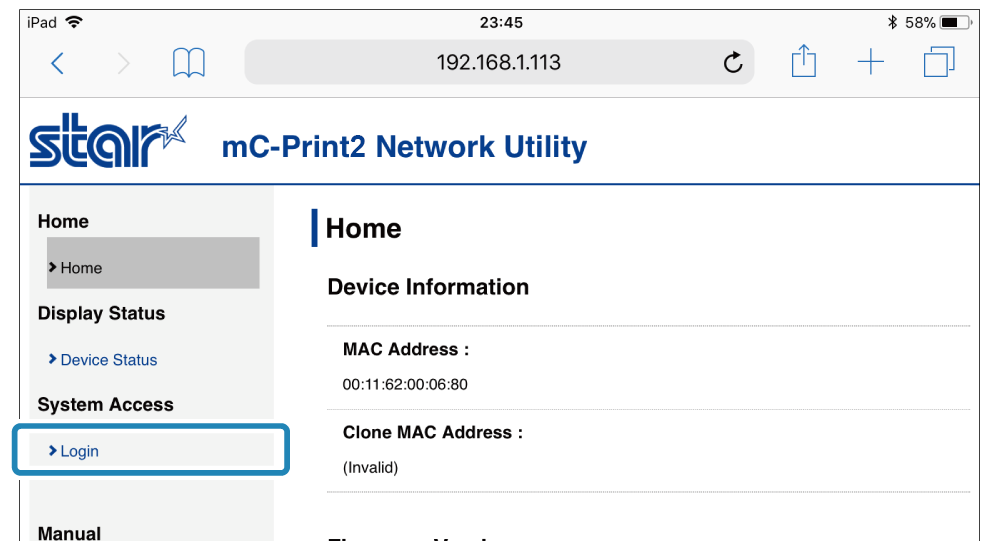This screenshot has width=1000, height=541.
Task: Click the MAC address value 00:11:62:00:06:80
Action: click(405, 385)
